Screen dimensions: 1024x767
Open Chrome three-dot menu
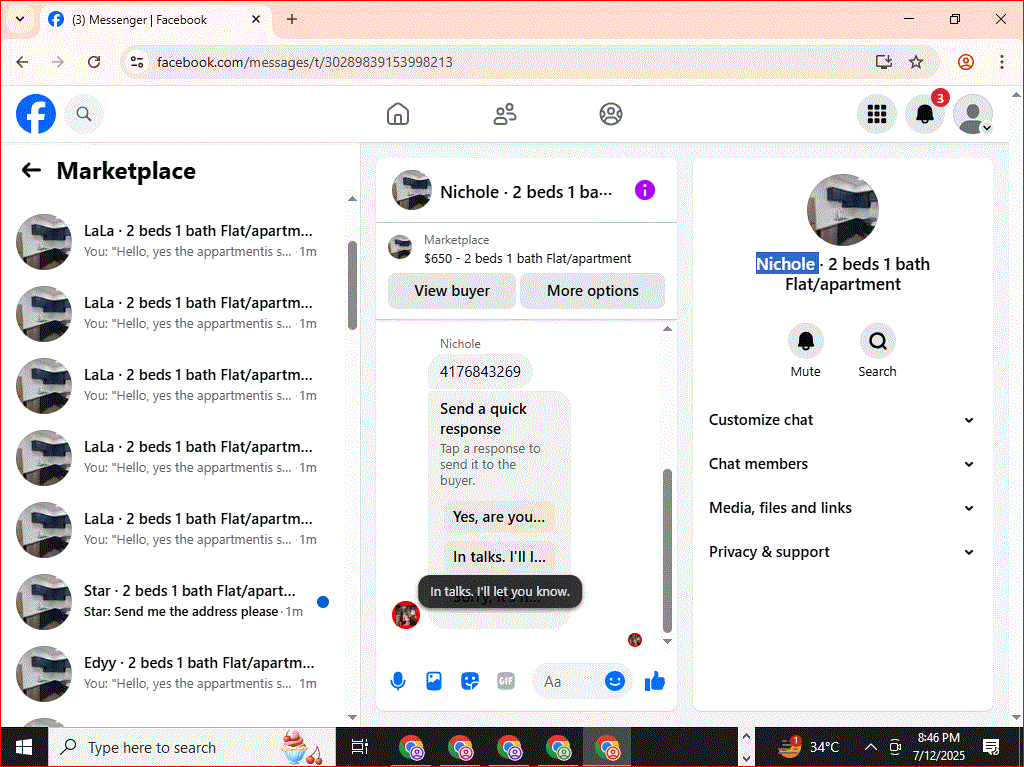click(x=1002, y=62)
